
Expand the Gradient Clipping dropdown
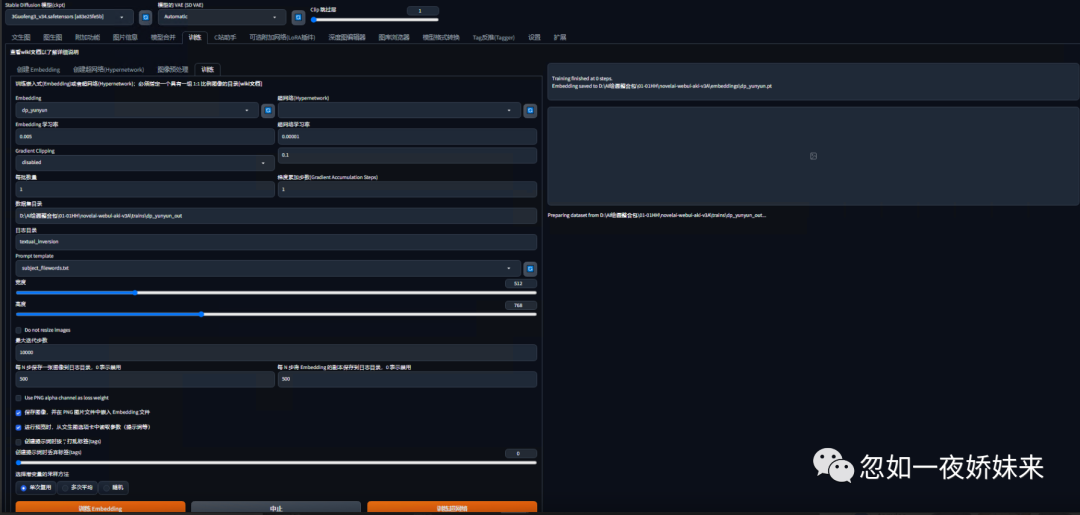(145, 163)
